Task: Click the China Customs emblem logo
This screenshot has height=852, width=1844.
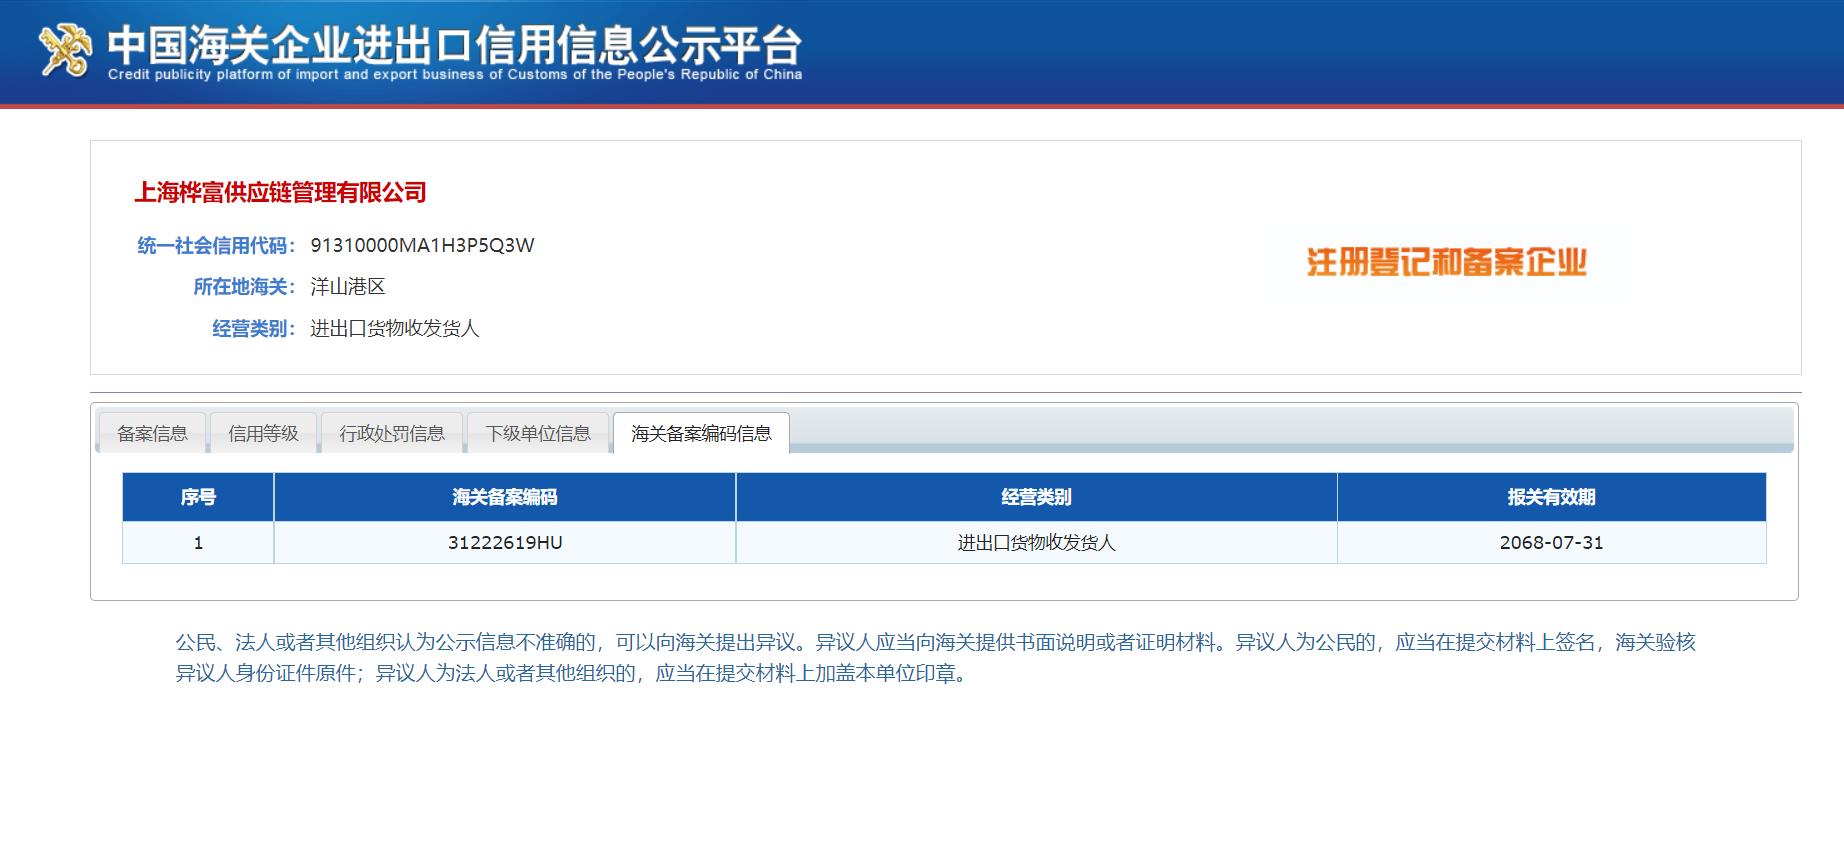Action: point(65,50)
